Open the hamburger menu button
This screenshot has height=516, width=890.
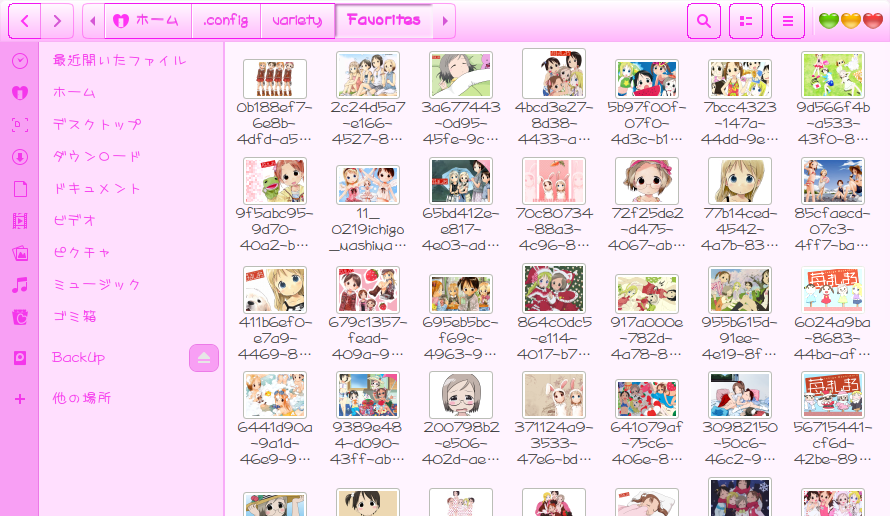(788, 21)
